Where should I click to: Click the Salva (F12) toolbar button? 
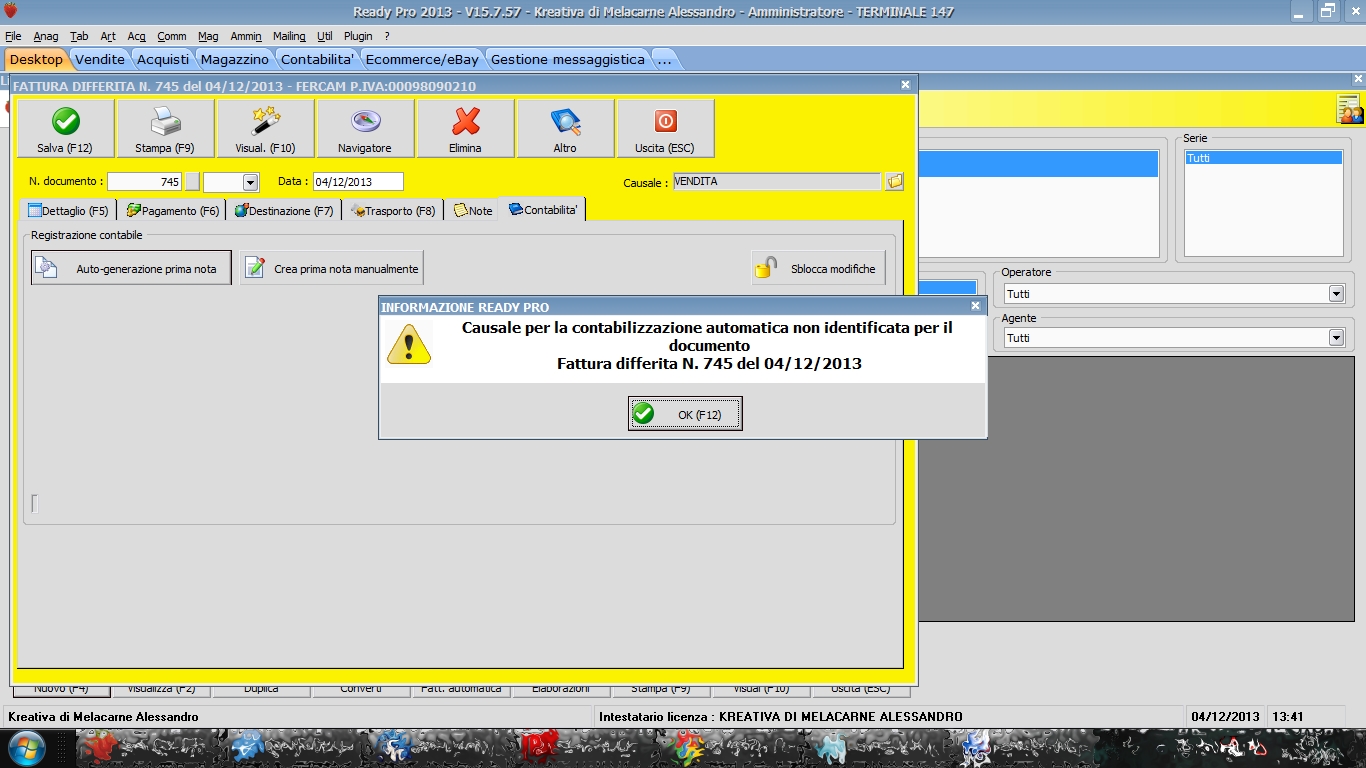65,128
